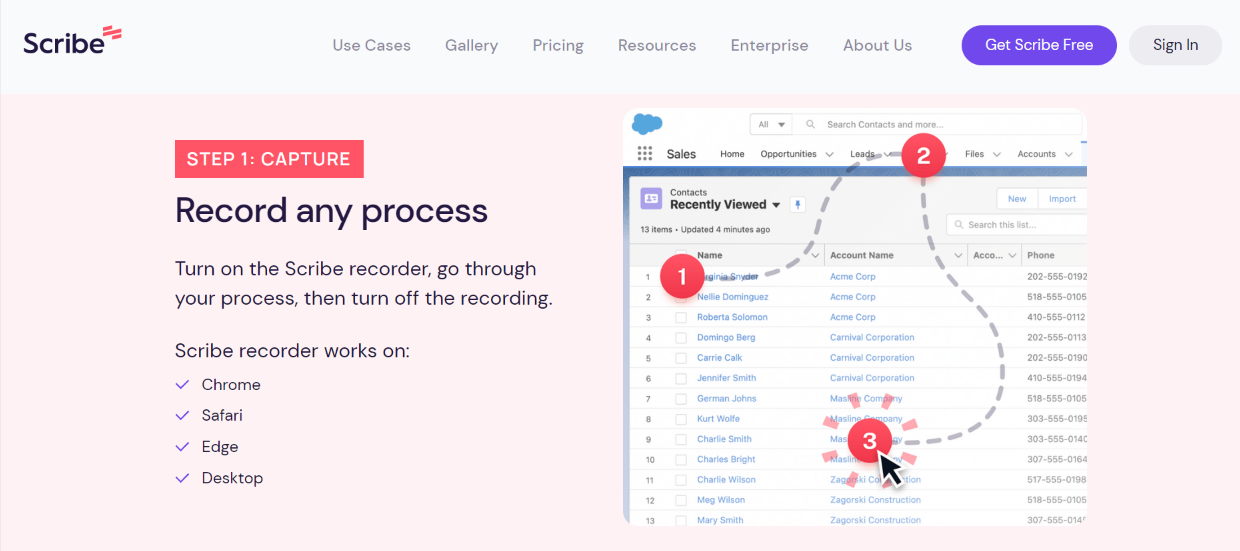Check the box for Nellie Dominguez
The width and height of the screenshot is (1240, 551).
681,297
